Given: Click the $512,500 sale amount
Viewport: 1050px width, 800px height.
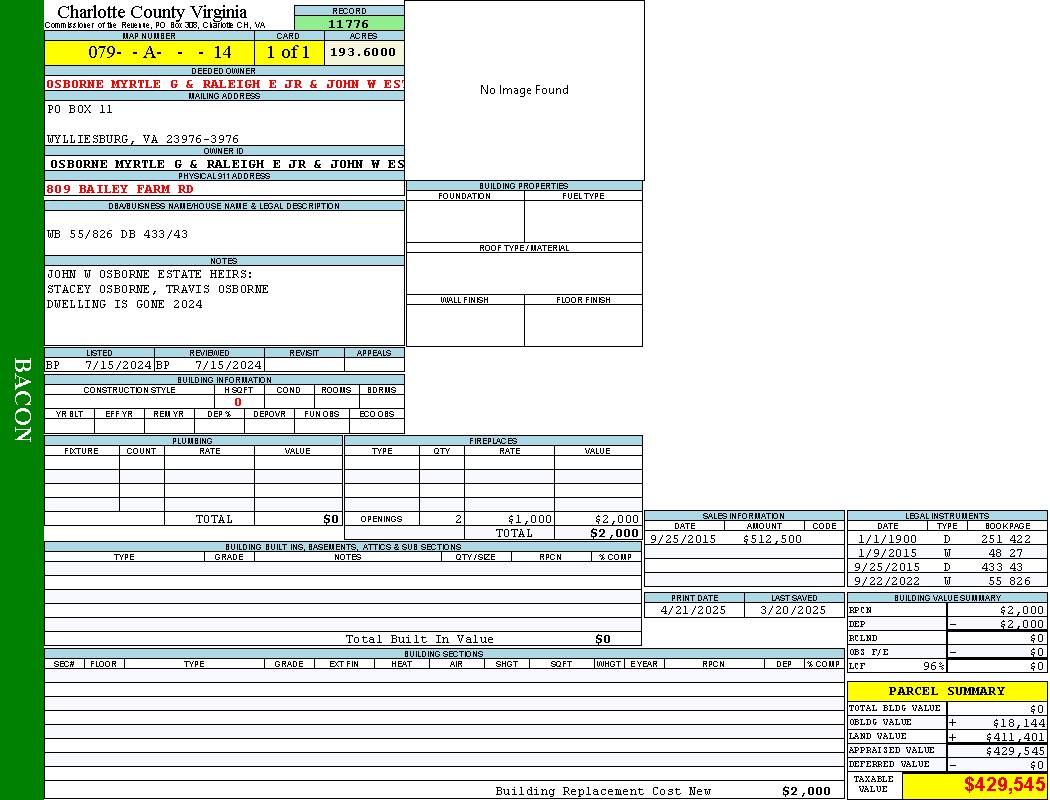Looking at the screenshot, I should tap(772, 539).
